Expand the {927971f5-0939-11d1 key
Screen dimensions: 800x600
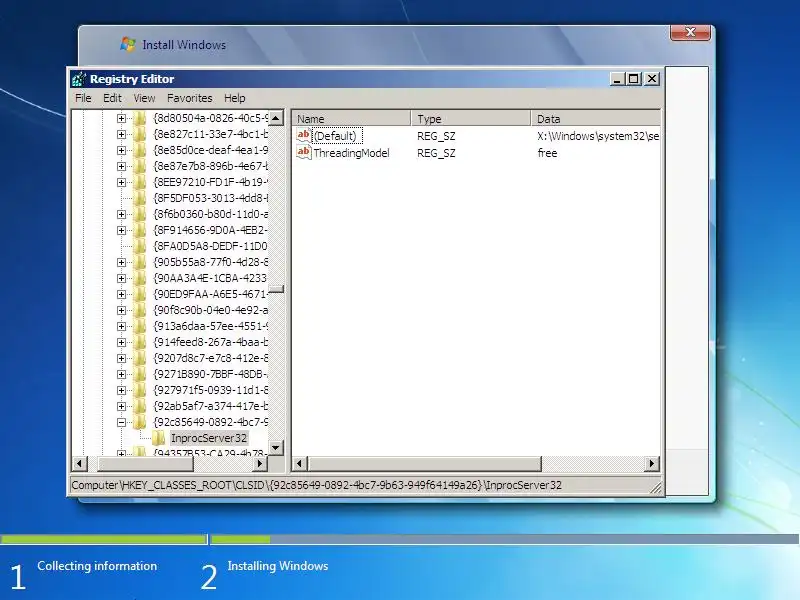point(121,390)
